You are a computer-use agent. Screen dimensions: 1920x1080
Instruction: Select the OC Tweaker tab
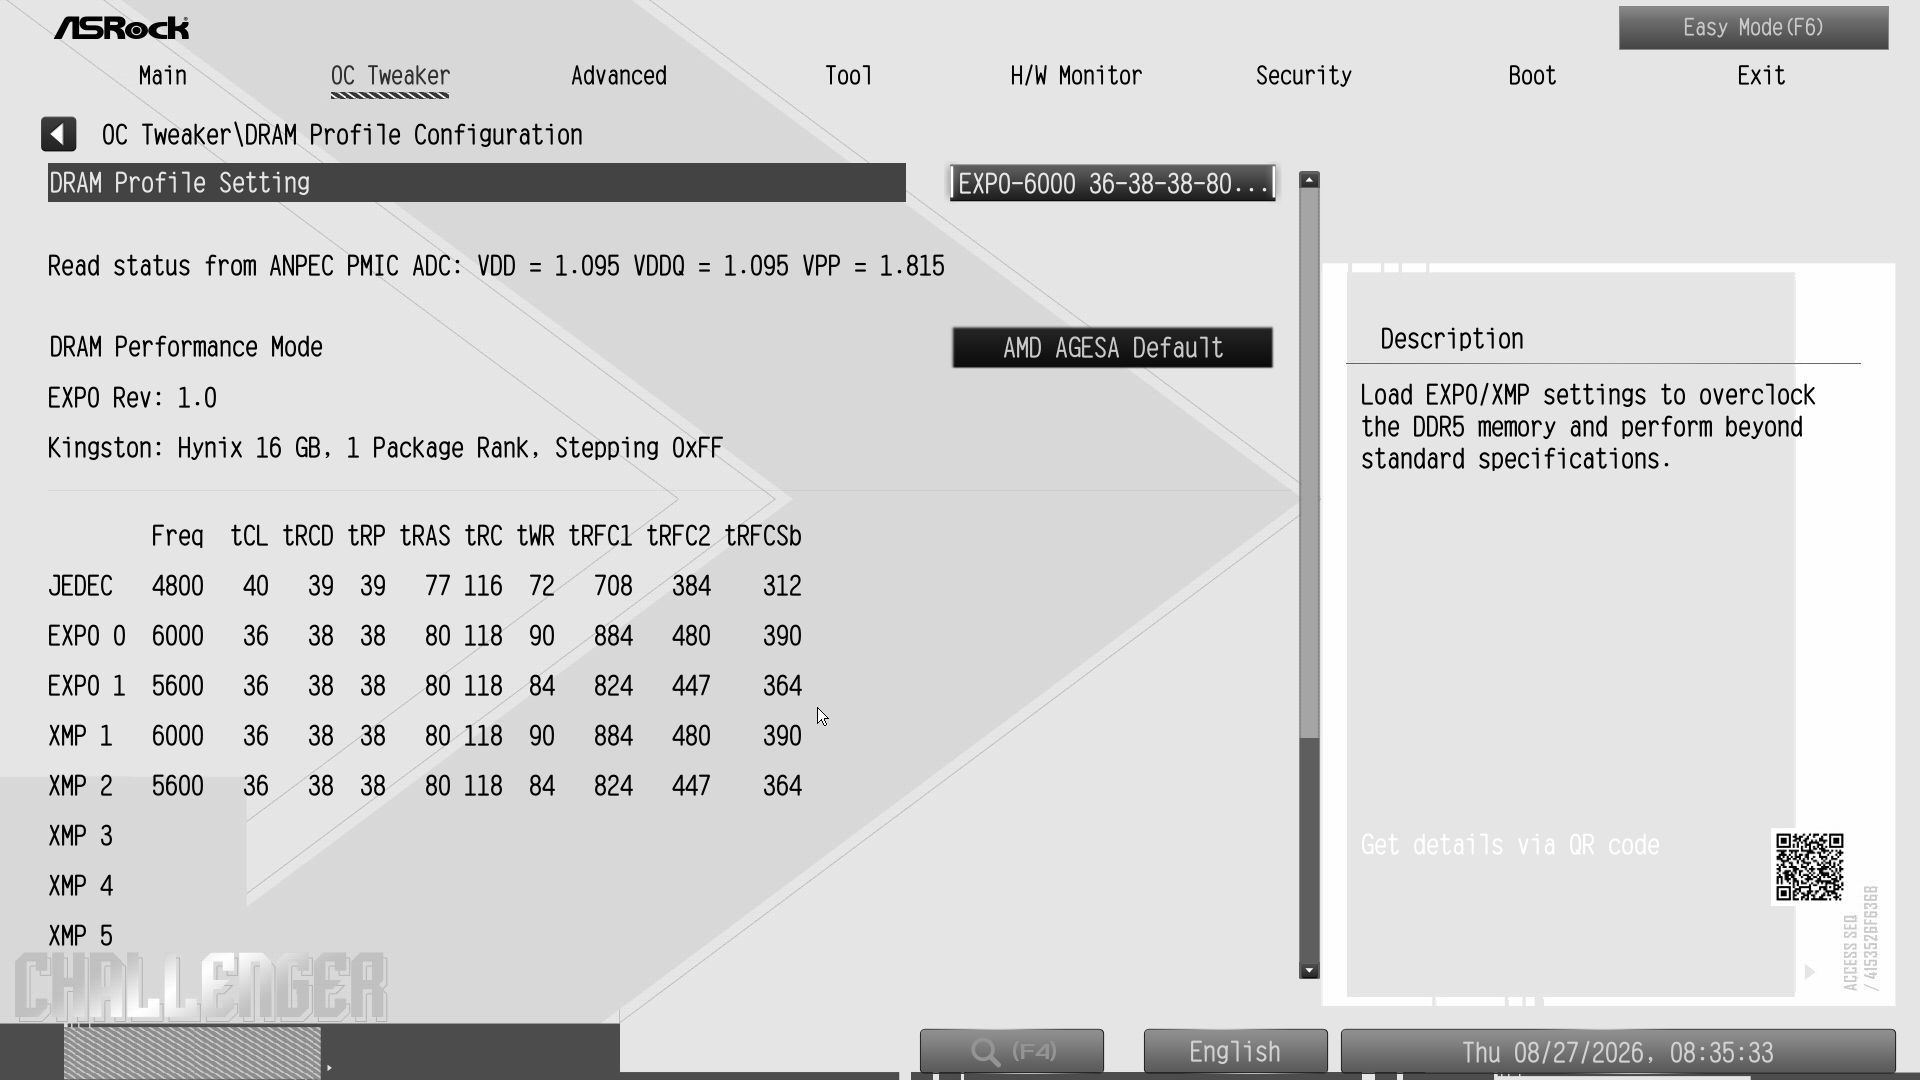coord(390,76)
